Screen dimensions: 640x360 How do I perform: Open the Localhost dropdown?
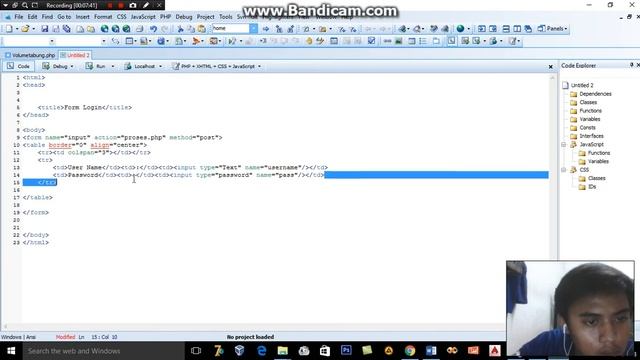coord(160,66)
